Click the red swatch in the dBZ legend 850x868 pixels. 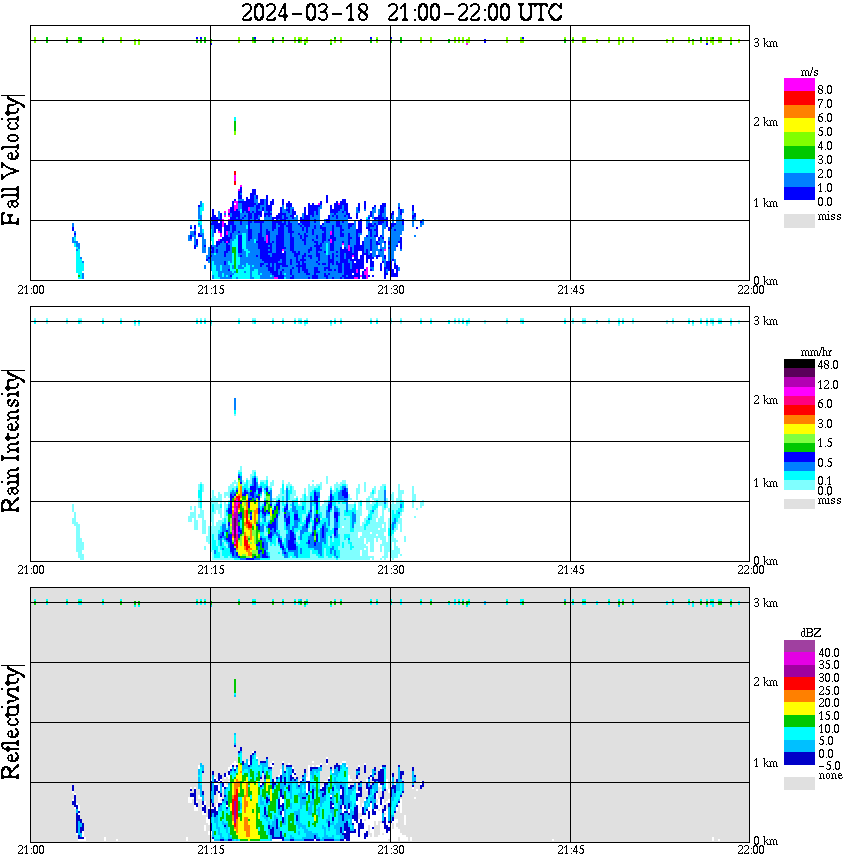(x=799, y=684)
